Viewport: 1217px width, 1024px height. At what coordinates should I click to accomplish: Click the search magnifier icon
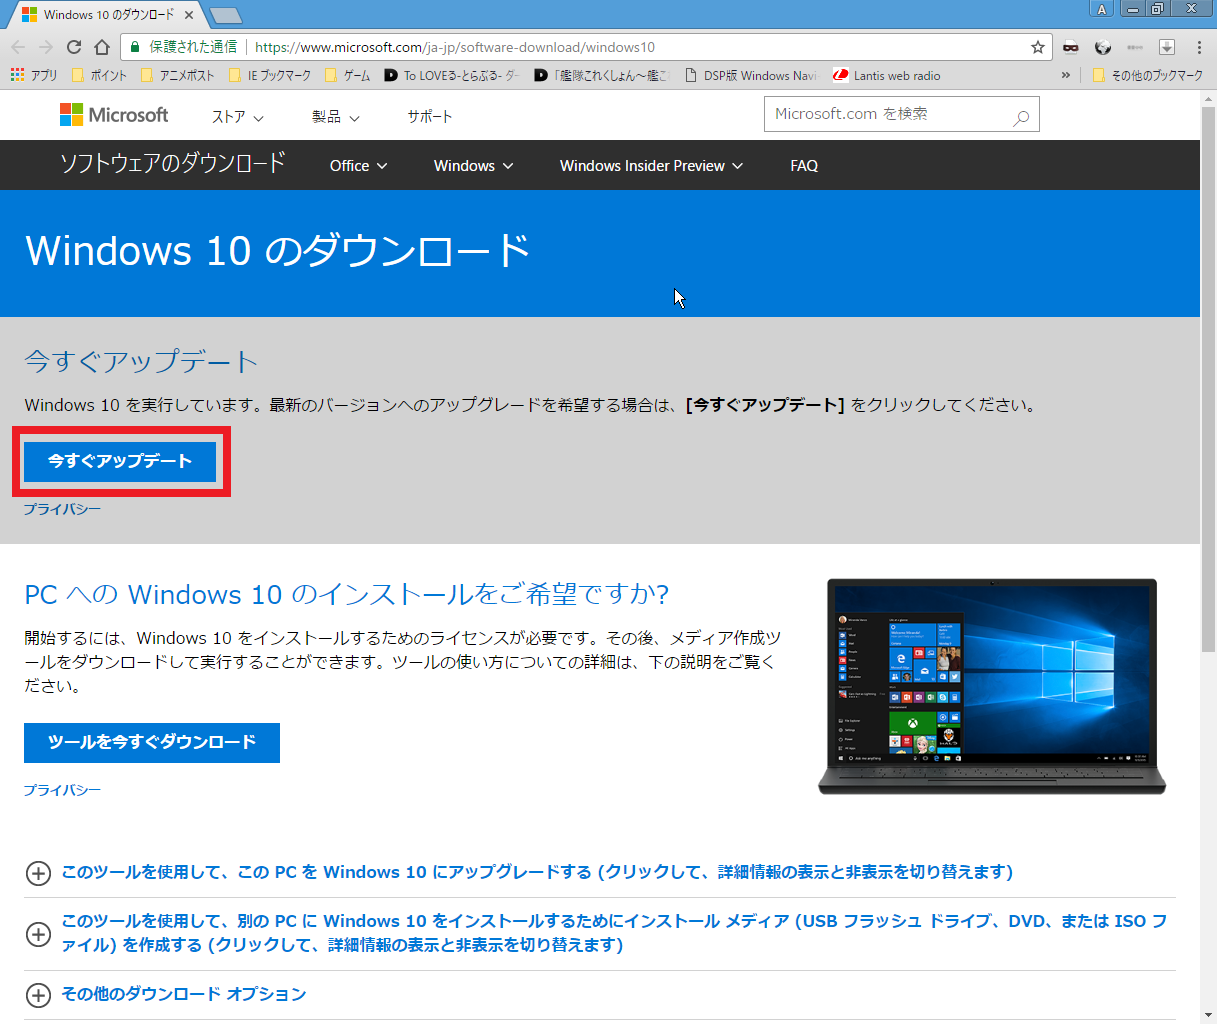1021,117
